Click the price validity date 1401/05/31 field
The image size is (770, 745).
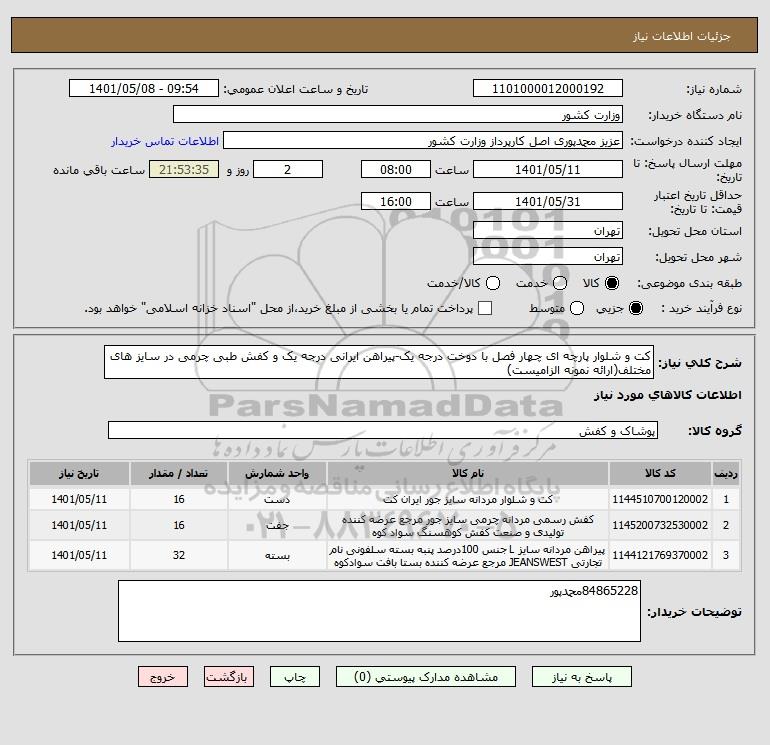pos(548,201)
